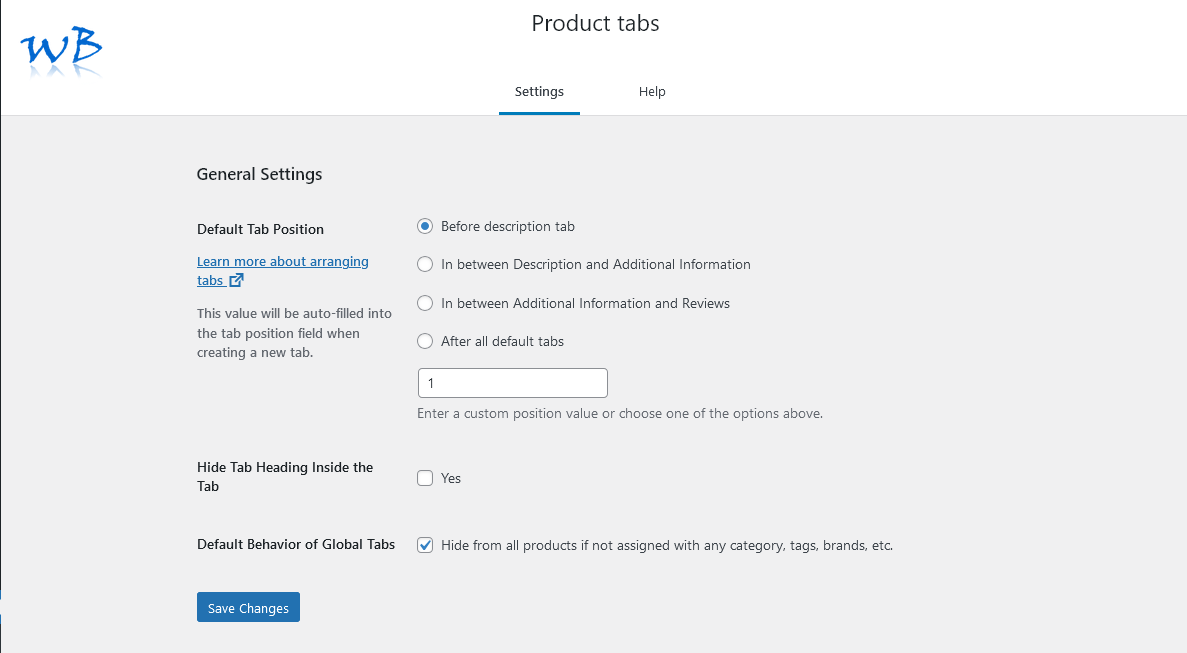
Task: Open the Help tab
Action: [x=652, y=92]
